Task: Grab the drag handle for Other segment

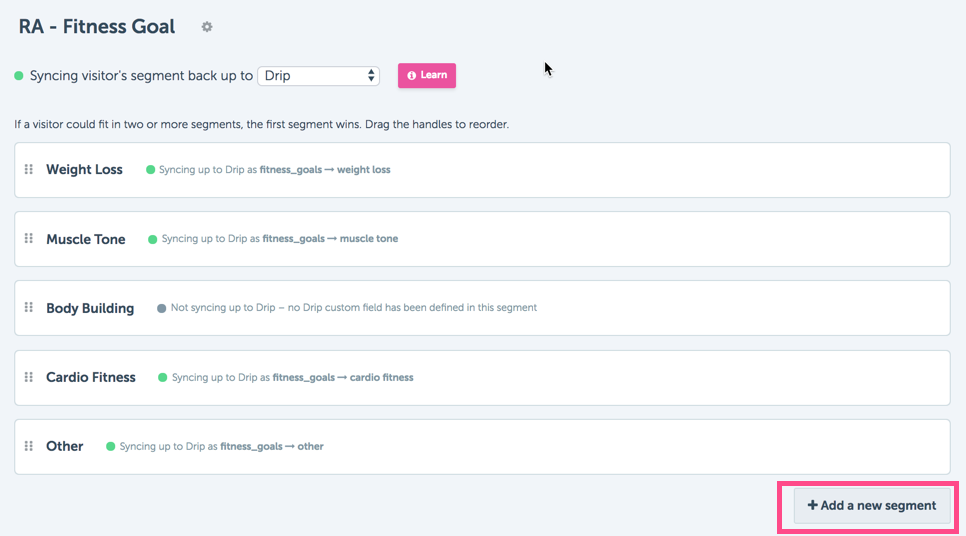Action: [x=28, y=446]
